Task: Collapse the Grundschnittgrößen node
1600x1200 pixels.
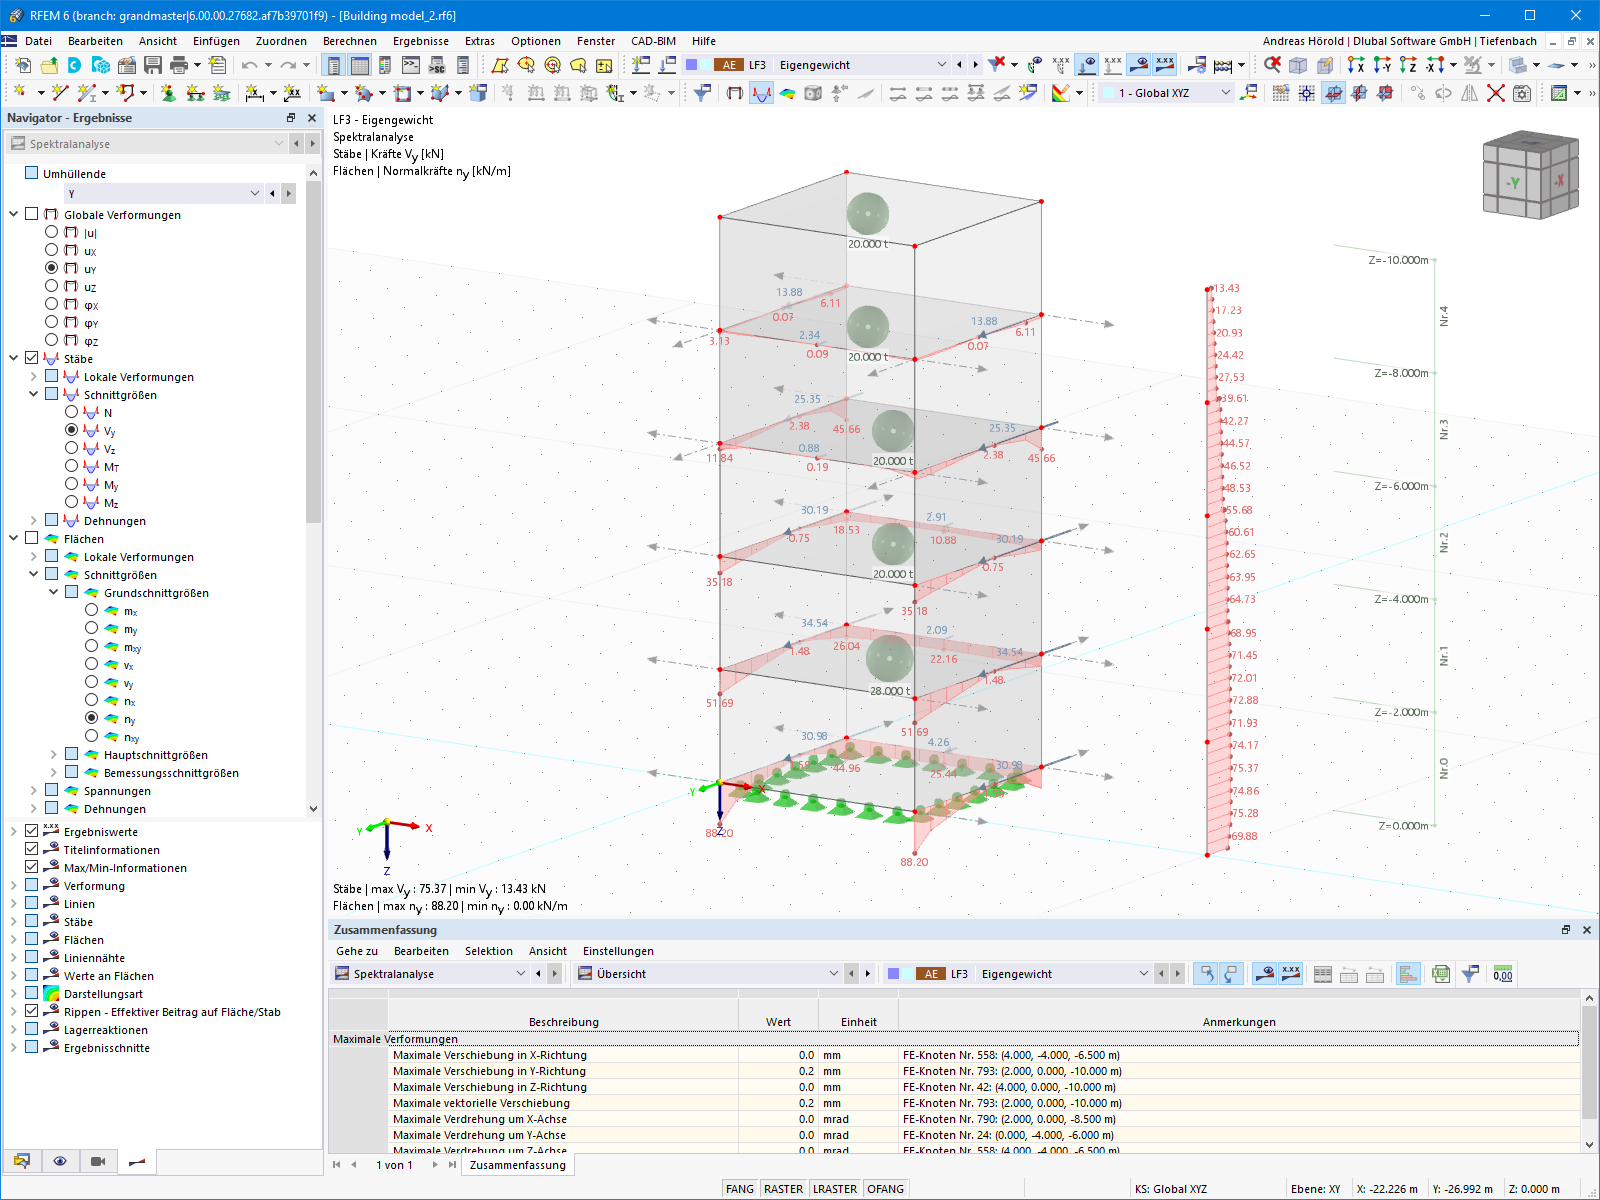Action: pyautogui.click(x=54, y=592)
